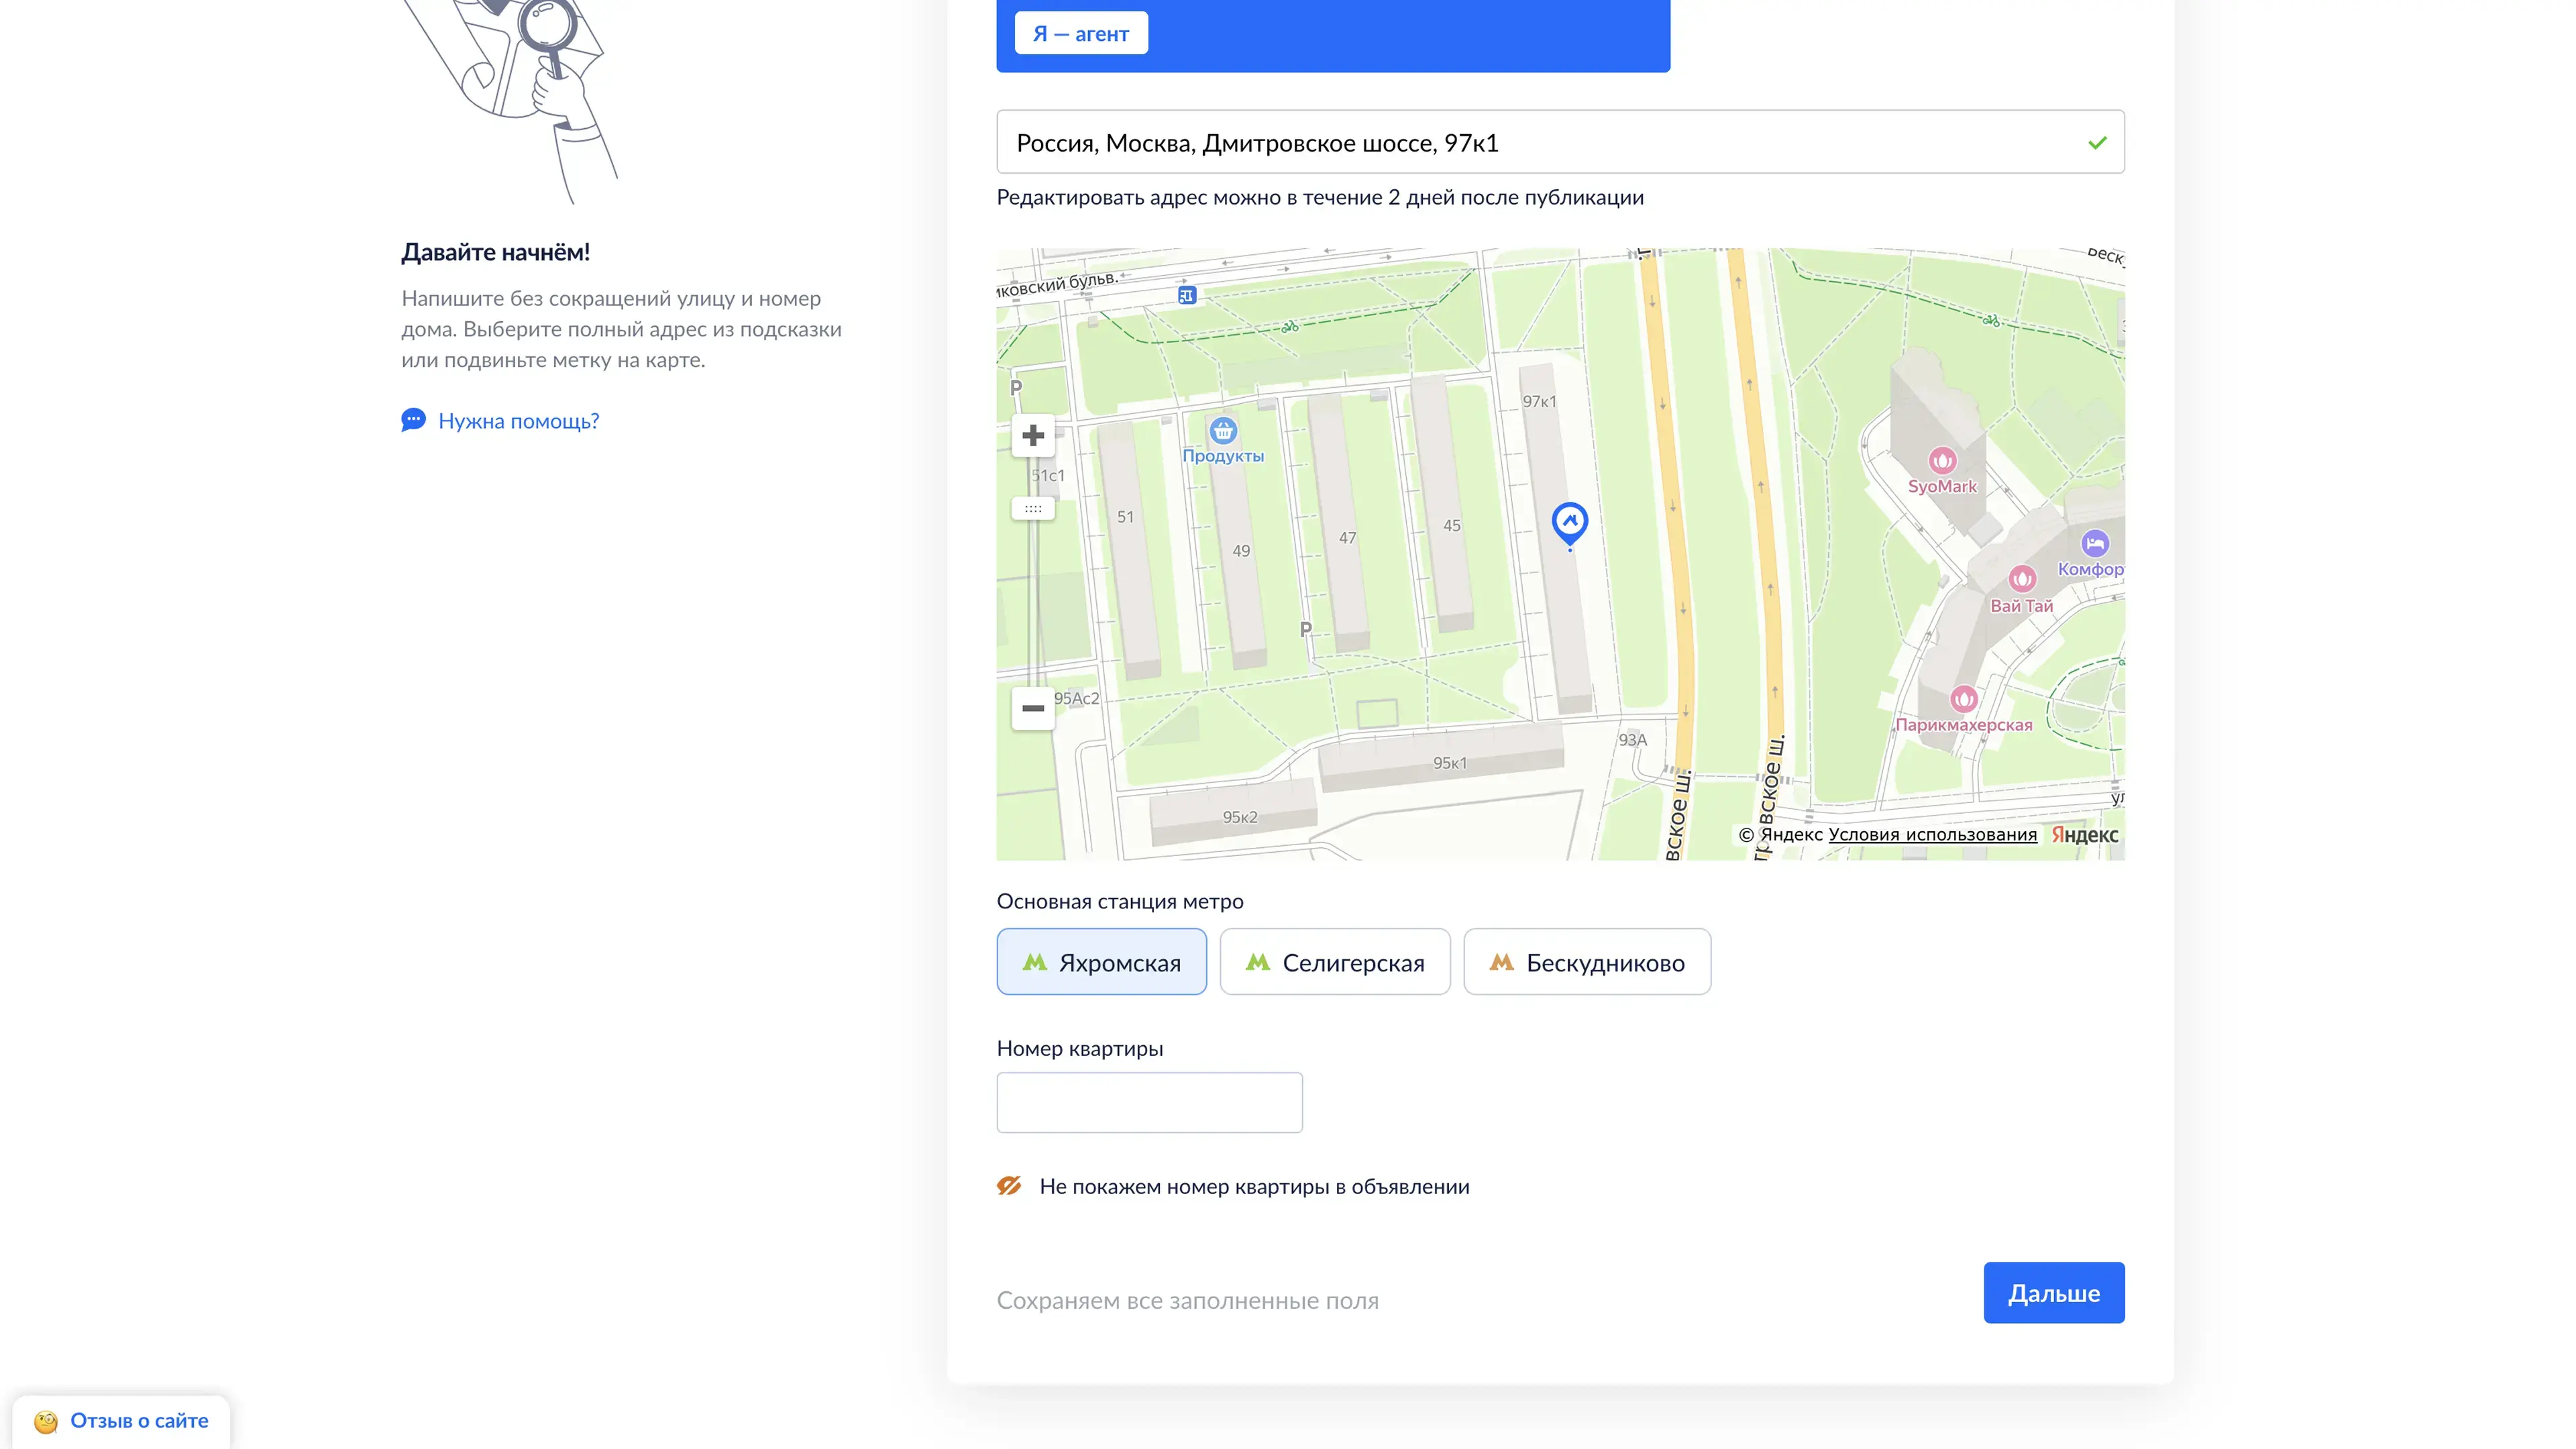Choose Бескудниково as the main station
Screen dimensions: 2576x1449
coord(1586,962)
